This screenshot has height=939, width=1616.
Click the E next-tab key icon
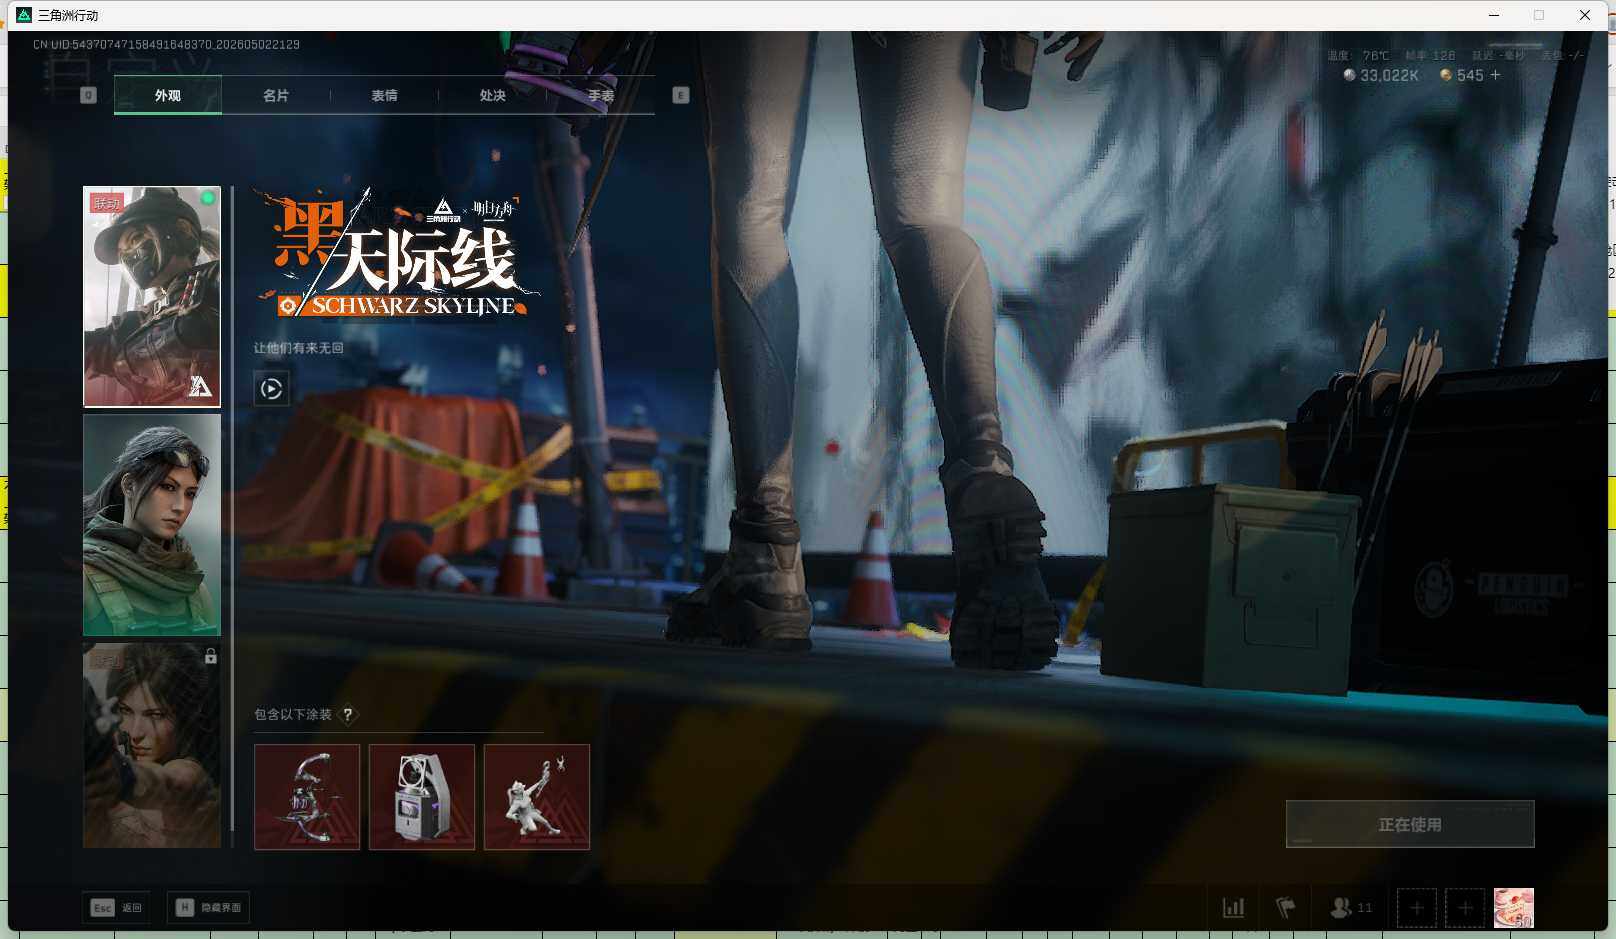[681, 95]
